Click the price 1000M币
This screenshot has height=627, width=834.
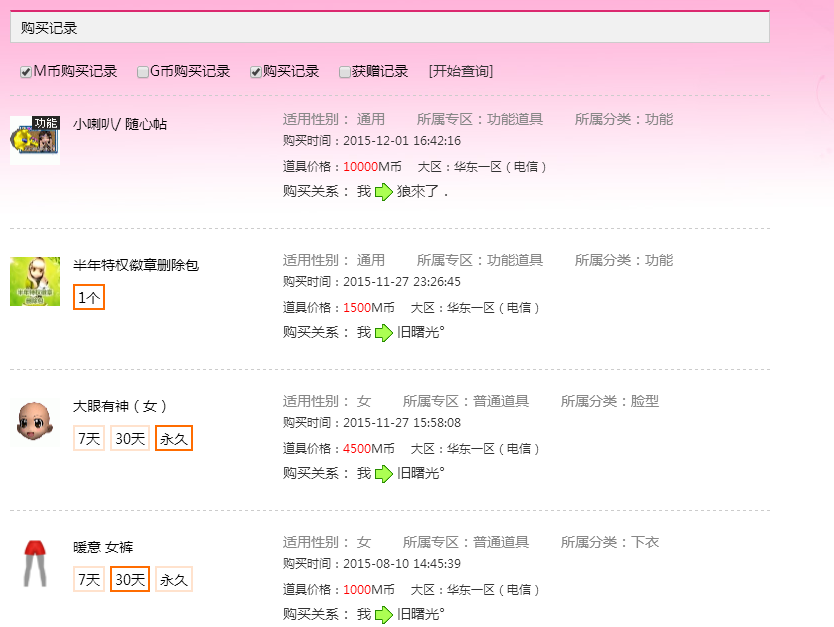(x=369, y=590)
